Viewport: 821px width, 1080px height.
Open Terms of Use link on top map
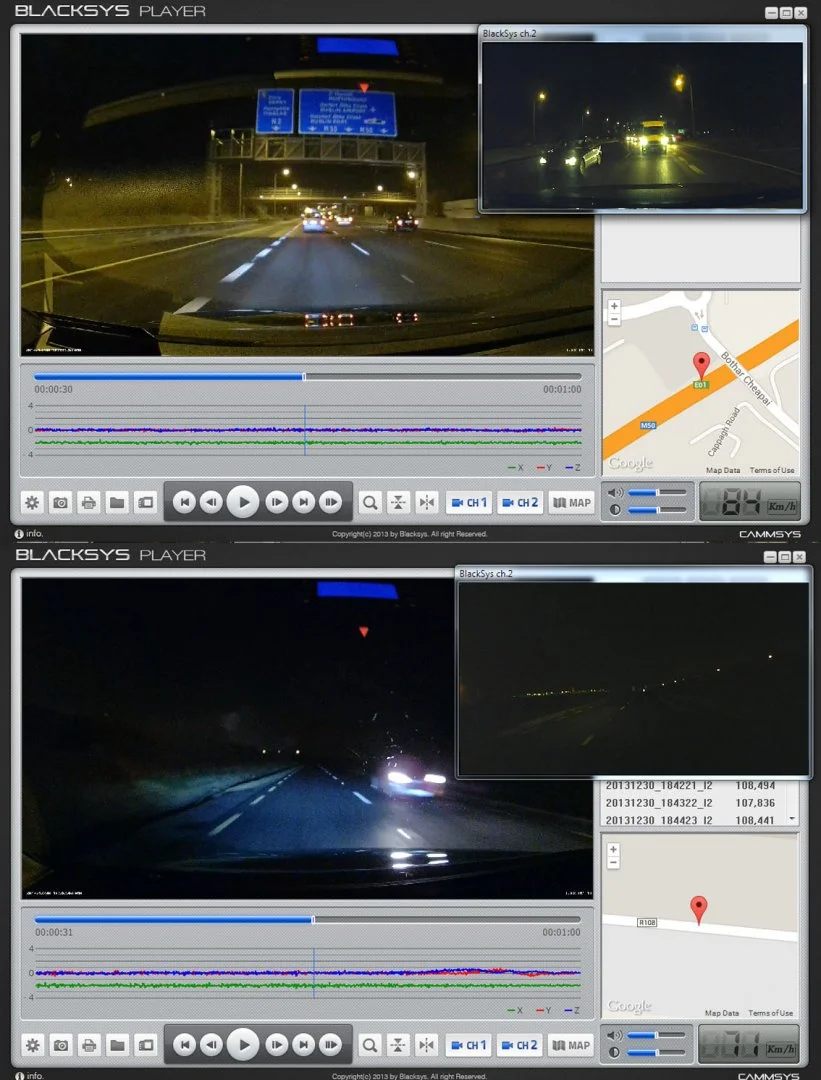(x=772, y=470)
